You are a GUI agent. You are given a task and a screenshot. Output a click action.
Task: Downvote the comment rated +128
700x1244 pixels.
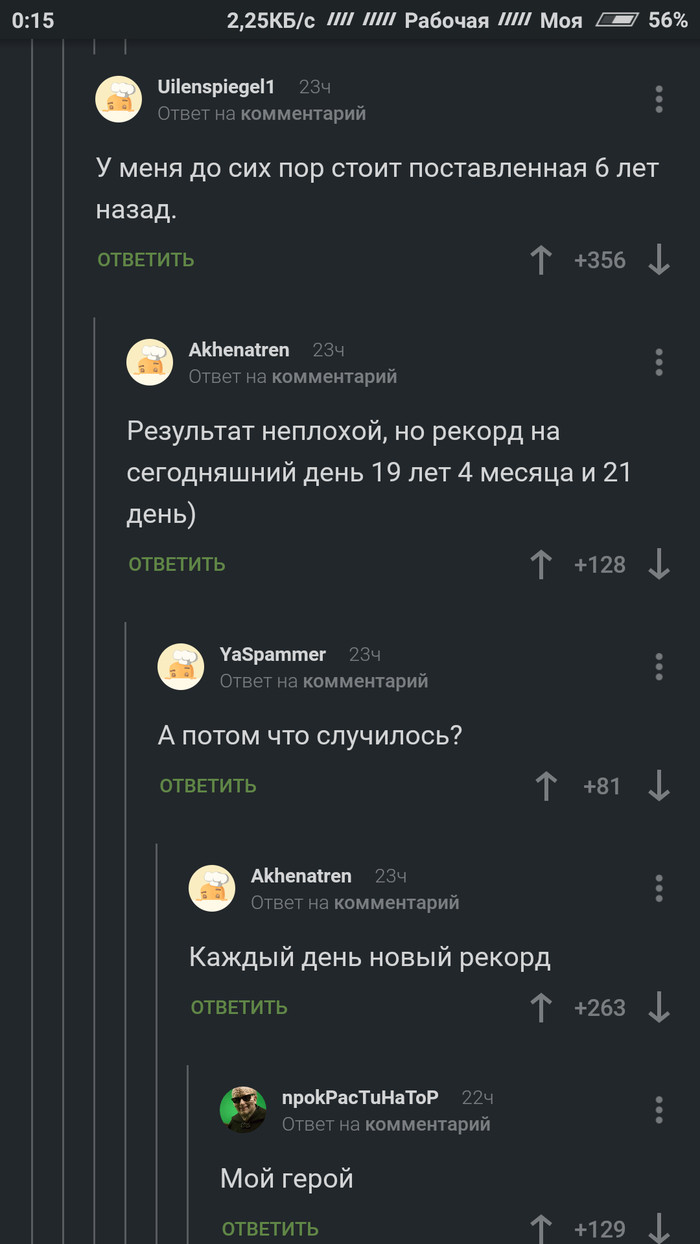tap(659, 564)
